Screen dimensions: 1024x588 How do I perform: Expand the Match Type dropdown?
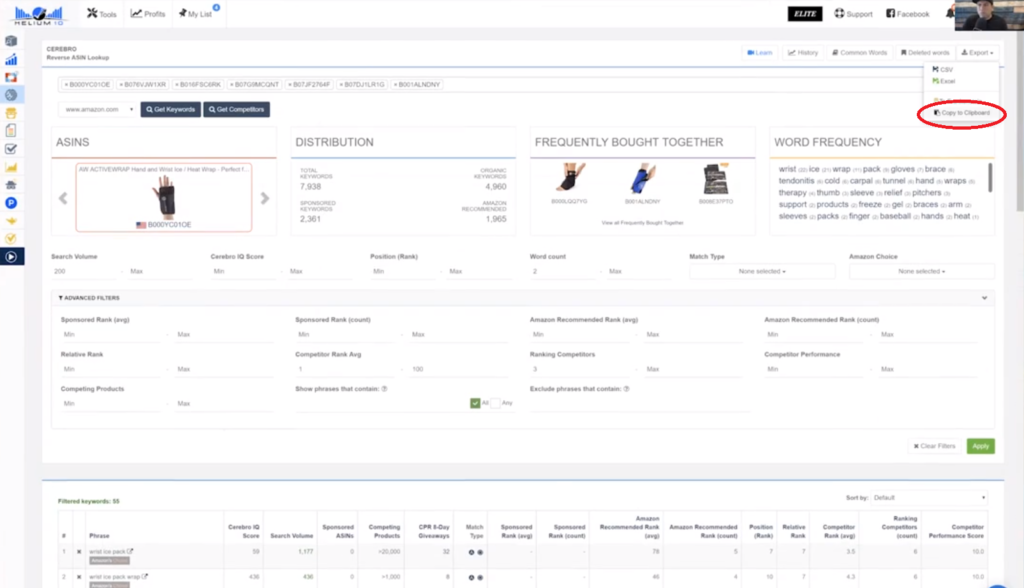(762, 271)
